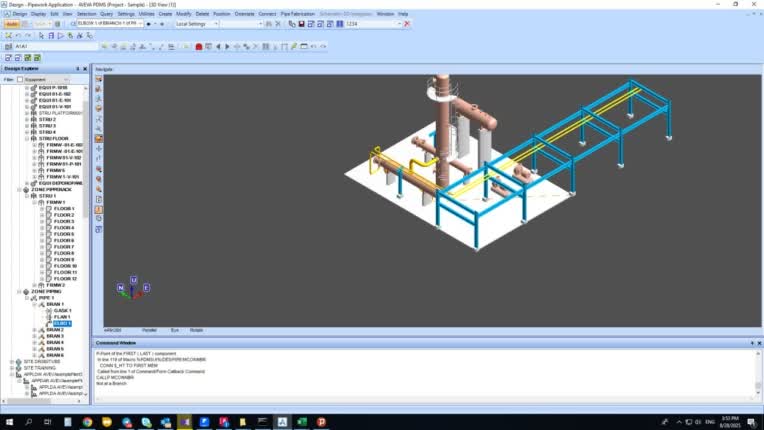This screenshot has height=430, width=764.
Task: Open the current element ELBOW dropdown
Action: (x=140, y=24)
